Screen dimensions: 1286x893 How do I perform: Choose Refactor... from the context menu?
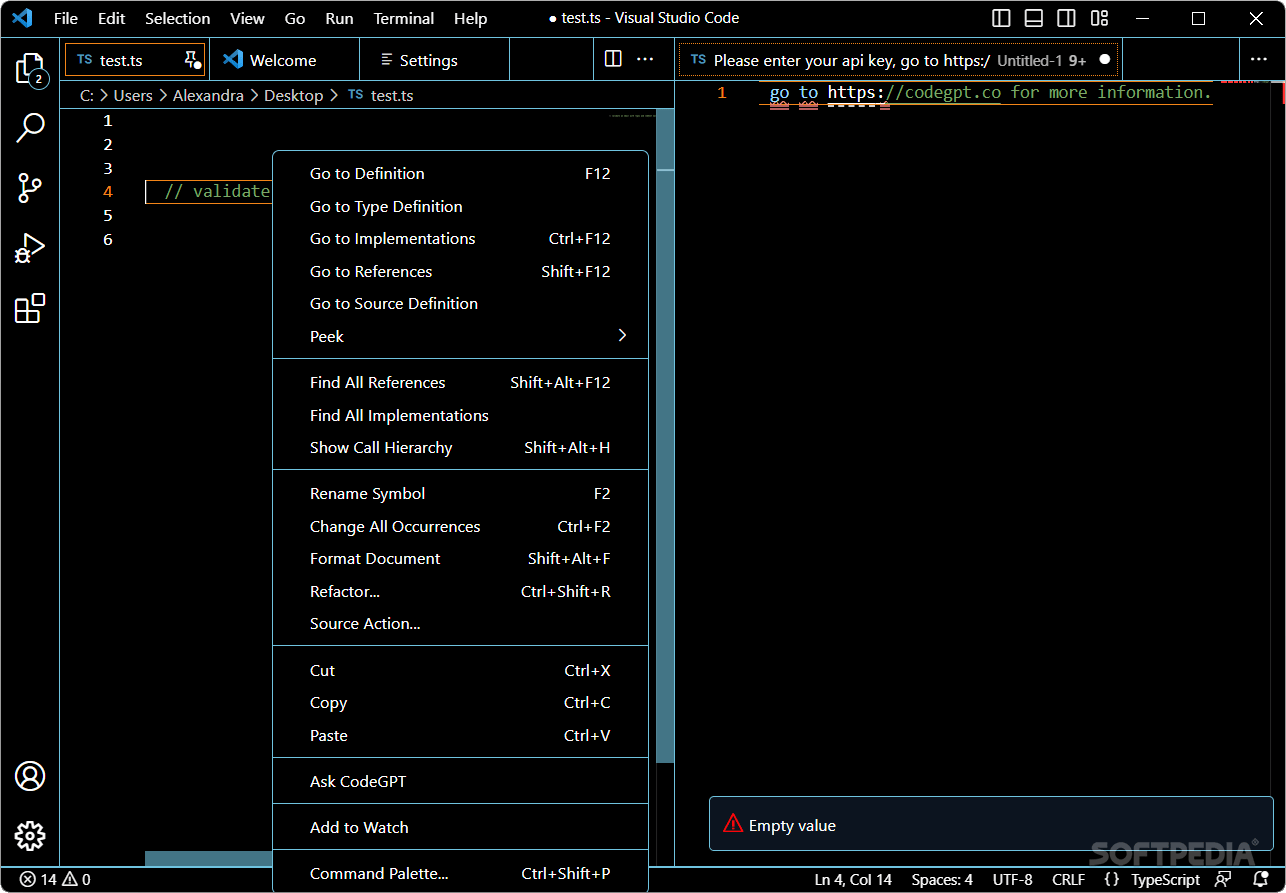460,591
